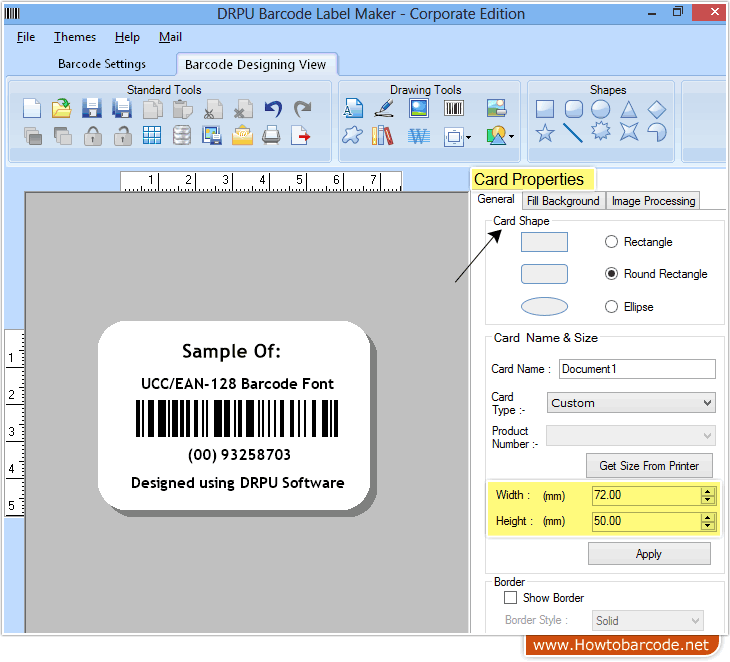Select the Ellipse card shape radio button

611,306
